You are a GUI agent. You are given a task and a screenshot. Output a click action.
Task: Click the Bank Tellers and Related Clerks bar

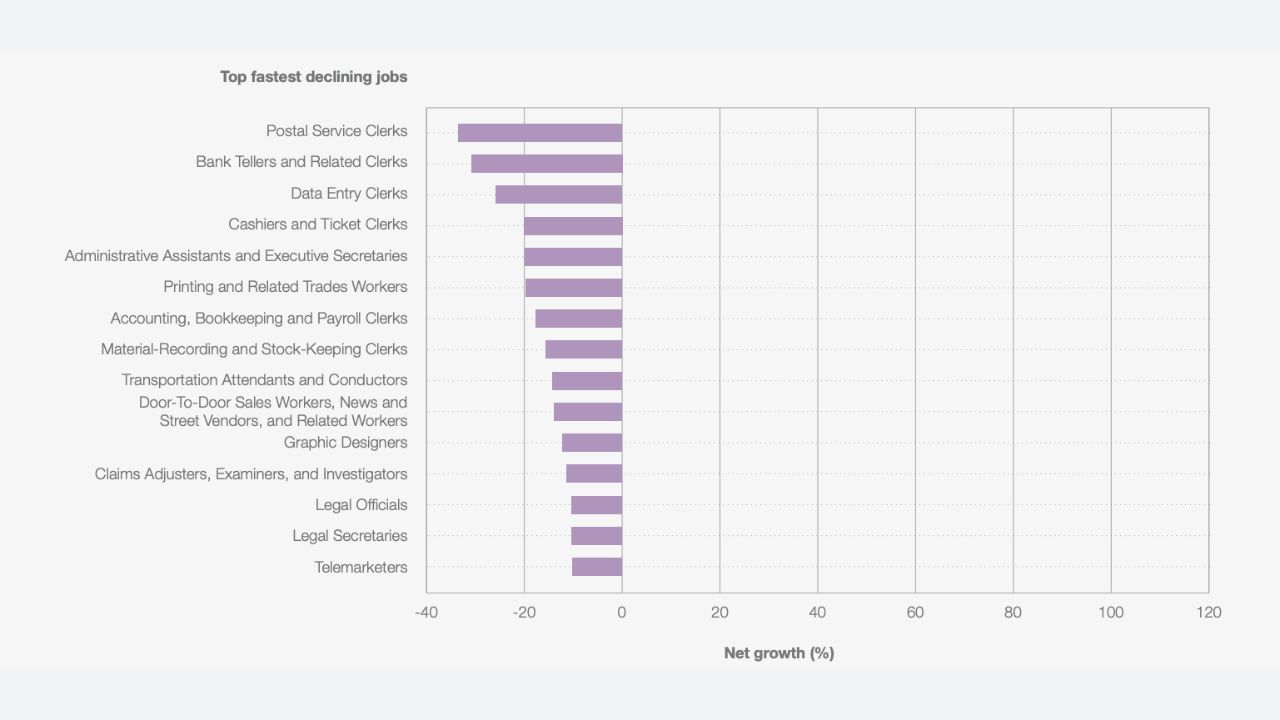[546, 163]
